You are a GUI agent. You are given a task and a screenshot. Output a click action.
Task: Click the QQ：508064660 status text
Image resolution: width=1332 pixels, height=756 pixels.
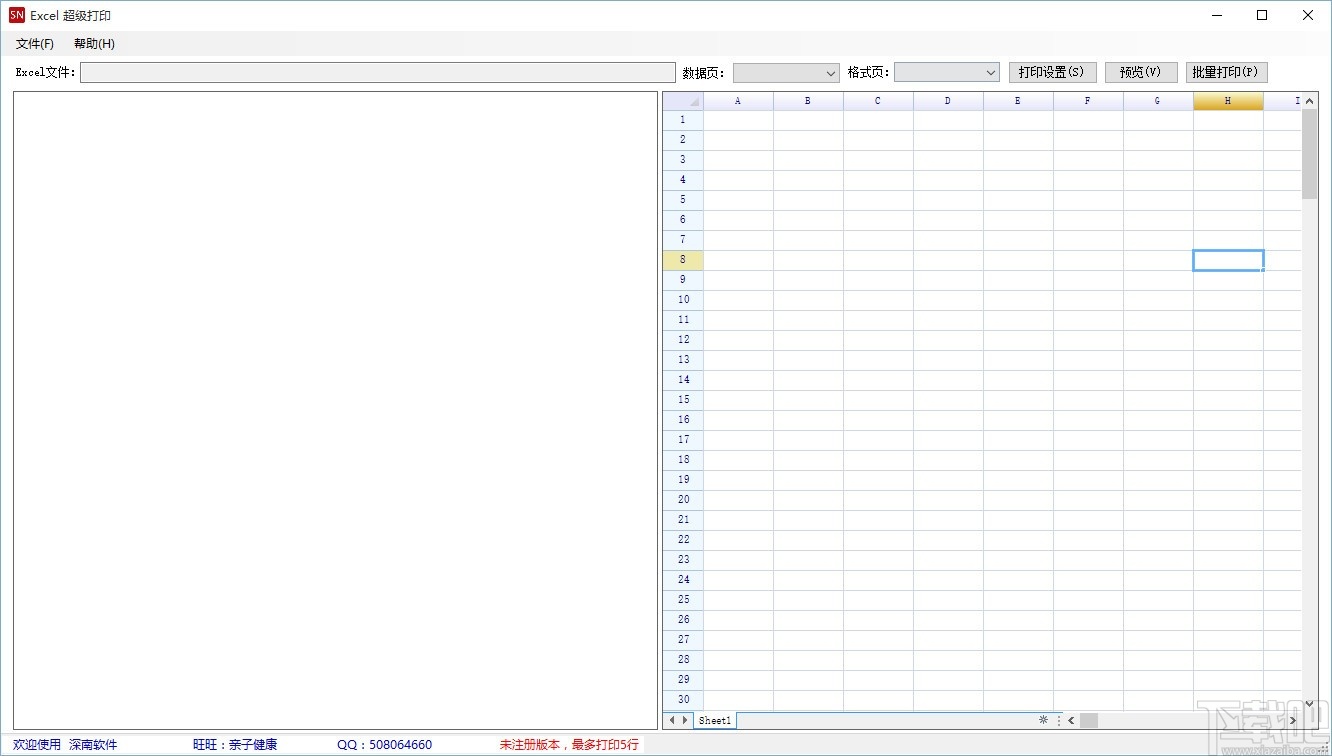[385, 745]
